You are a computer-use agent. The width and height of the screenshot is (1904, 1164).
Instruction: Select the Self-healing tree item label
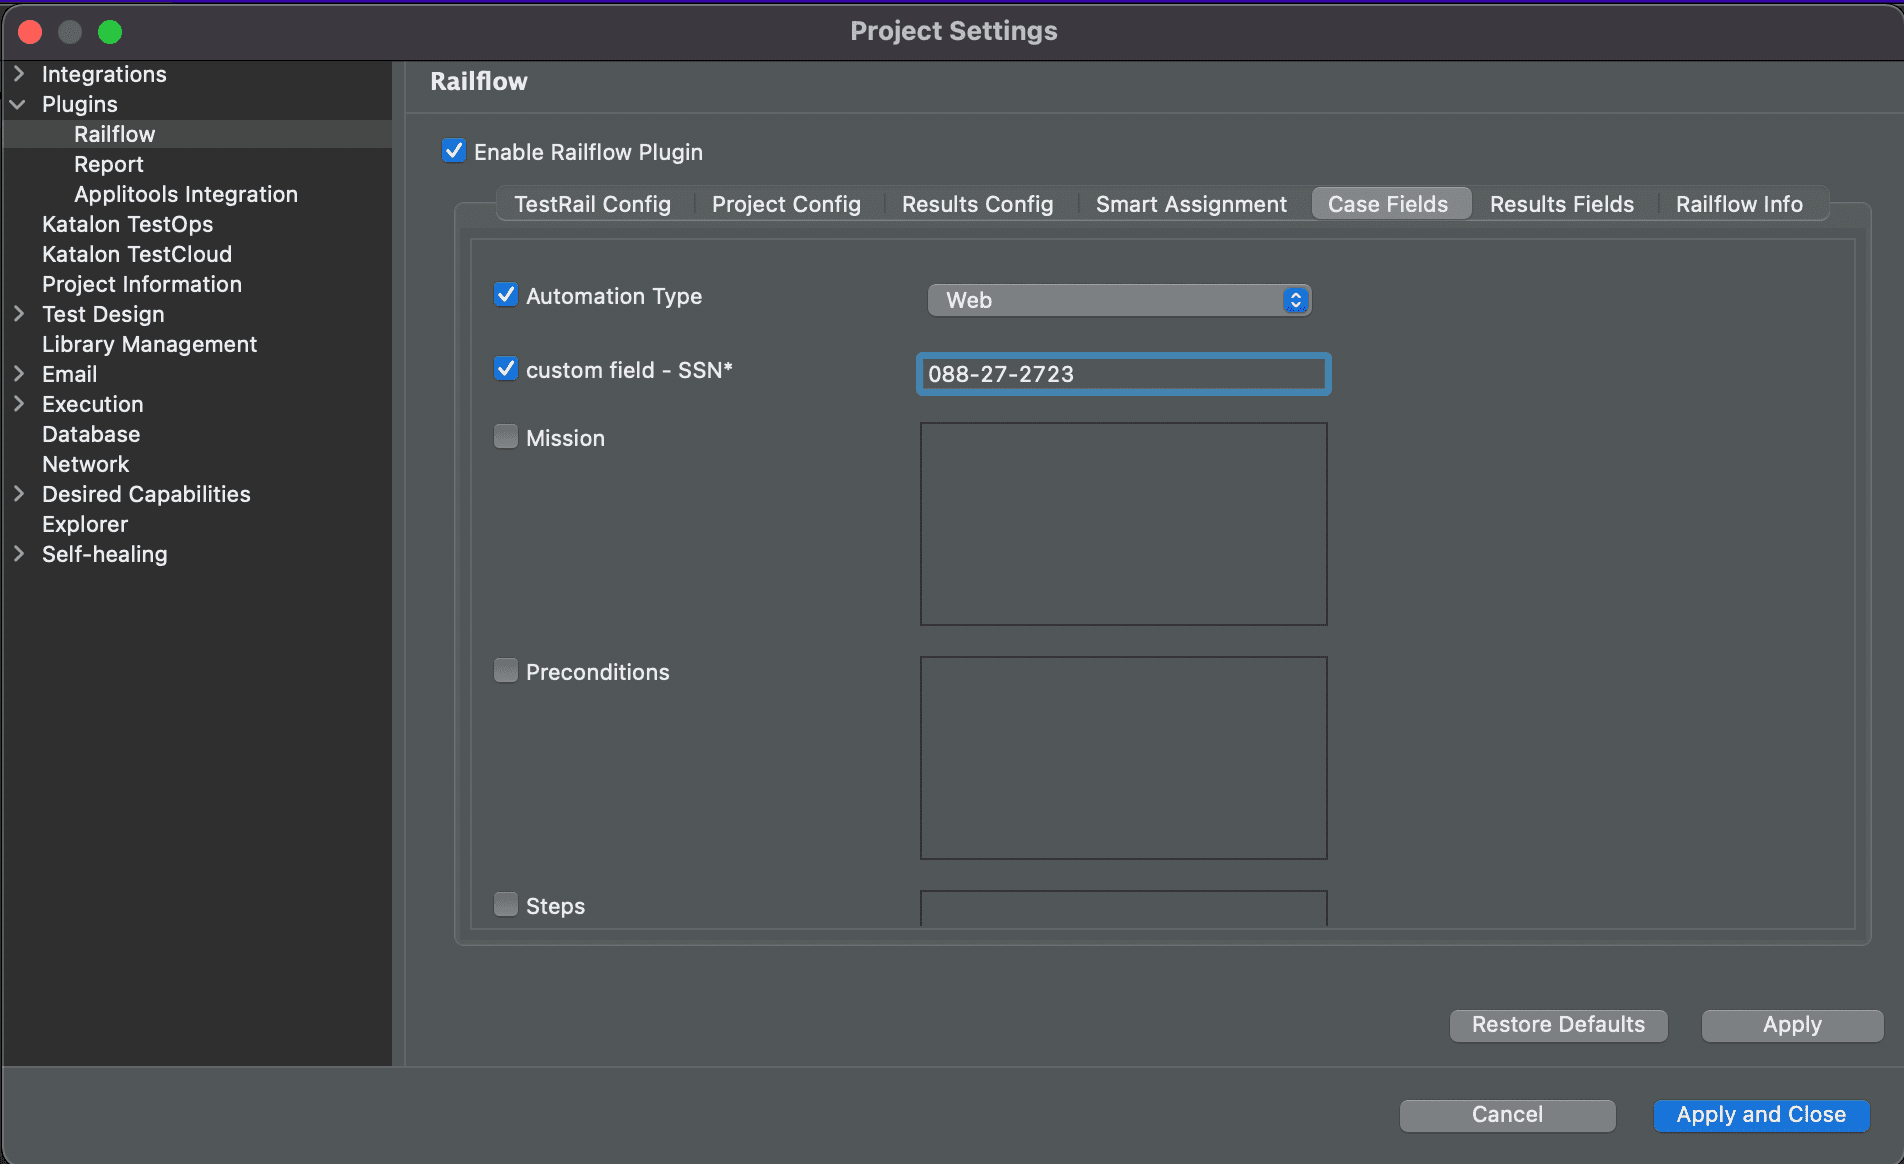105,554
